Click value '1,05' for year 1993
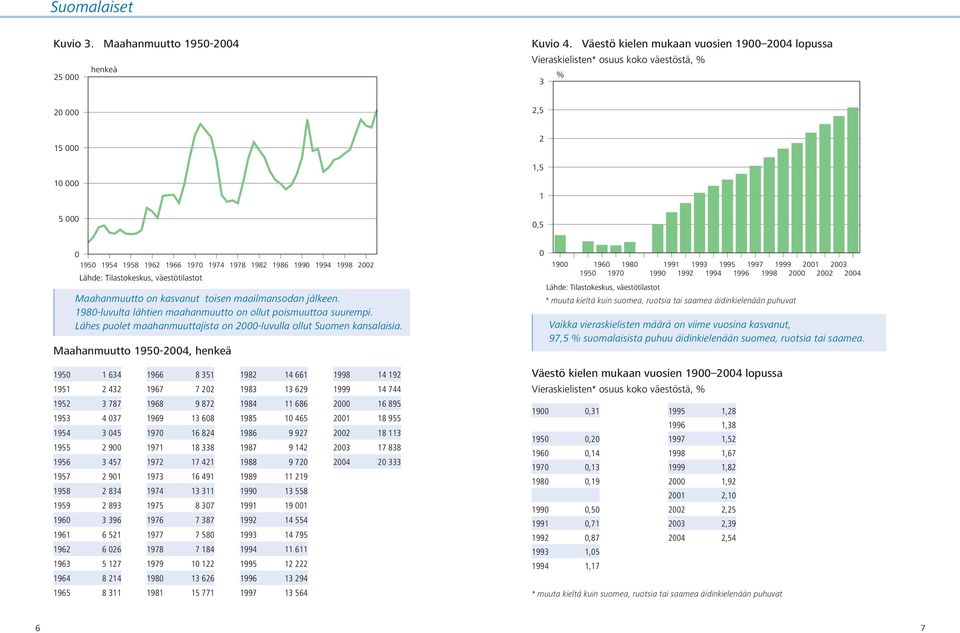Viewport: 960px width, 633px height. point(591,552)
